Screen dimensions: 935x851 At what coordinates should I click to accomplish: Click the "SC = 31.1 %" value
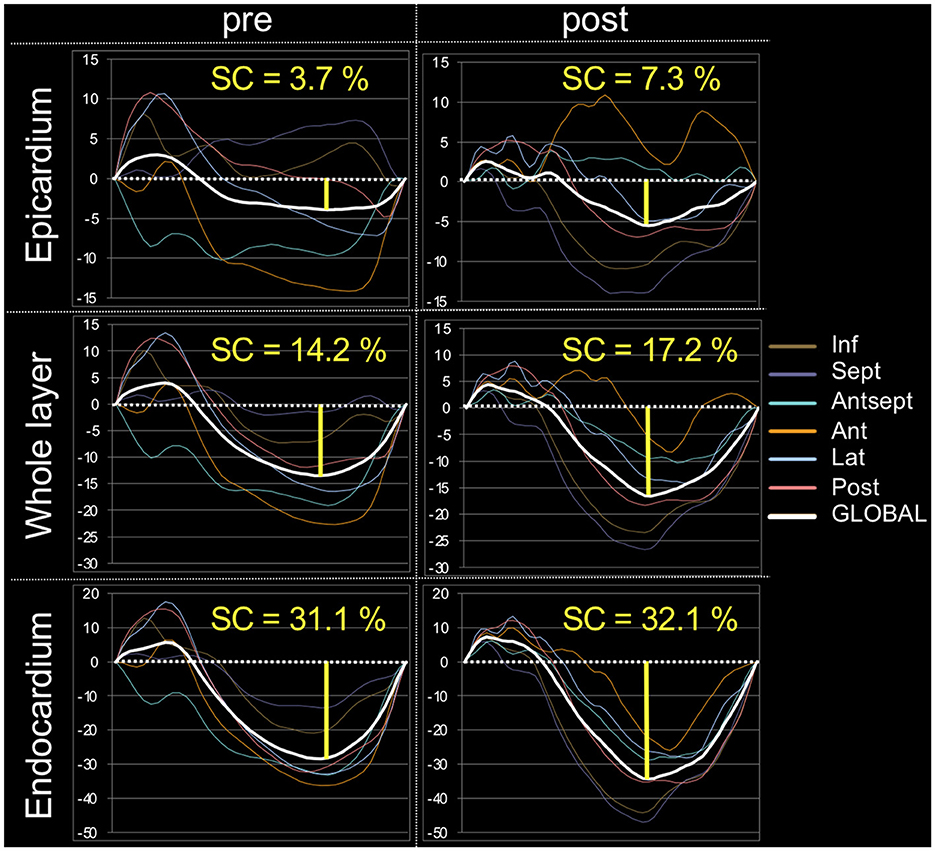pos(298,619)
